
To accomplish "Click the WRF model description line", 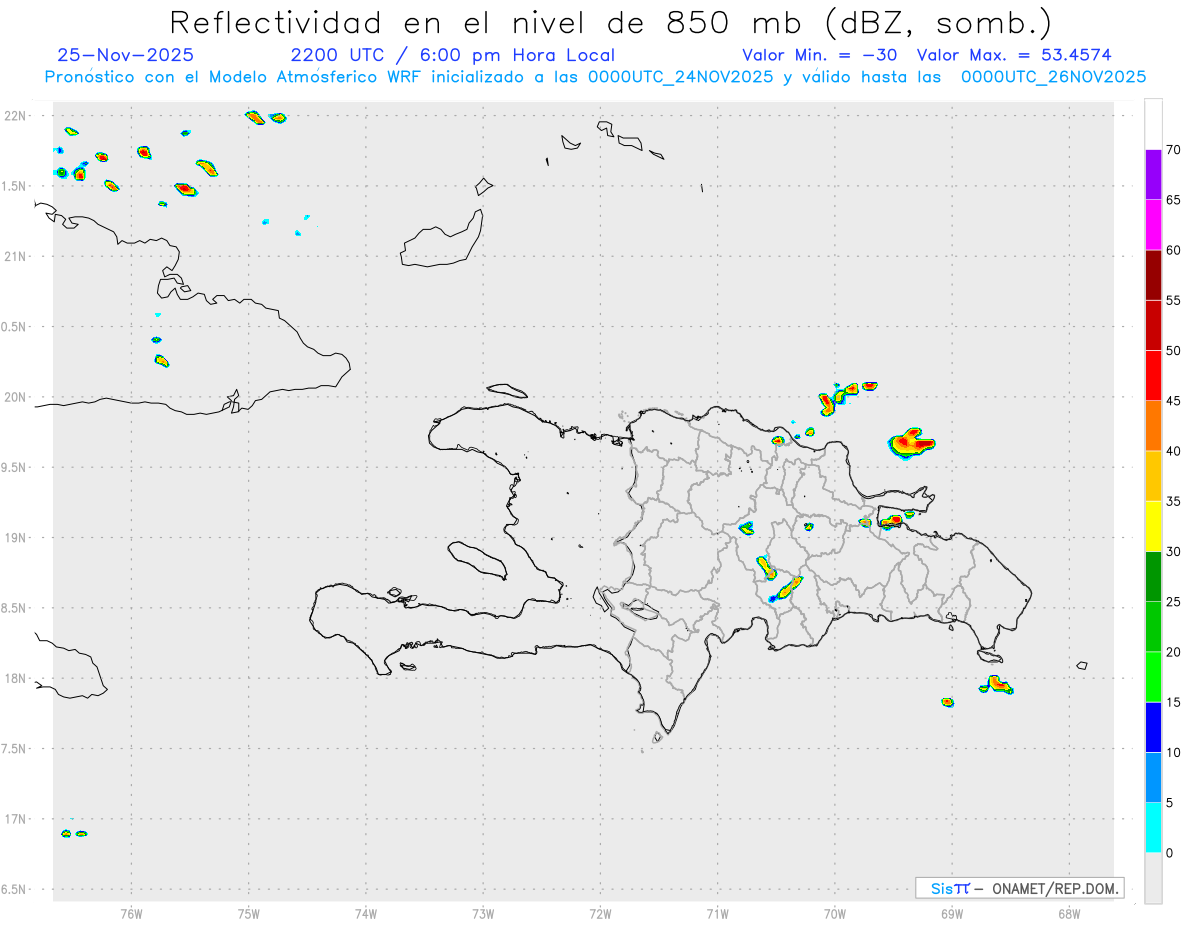I will point(595,76).
